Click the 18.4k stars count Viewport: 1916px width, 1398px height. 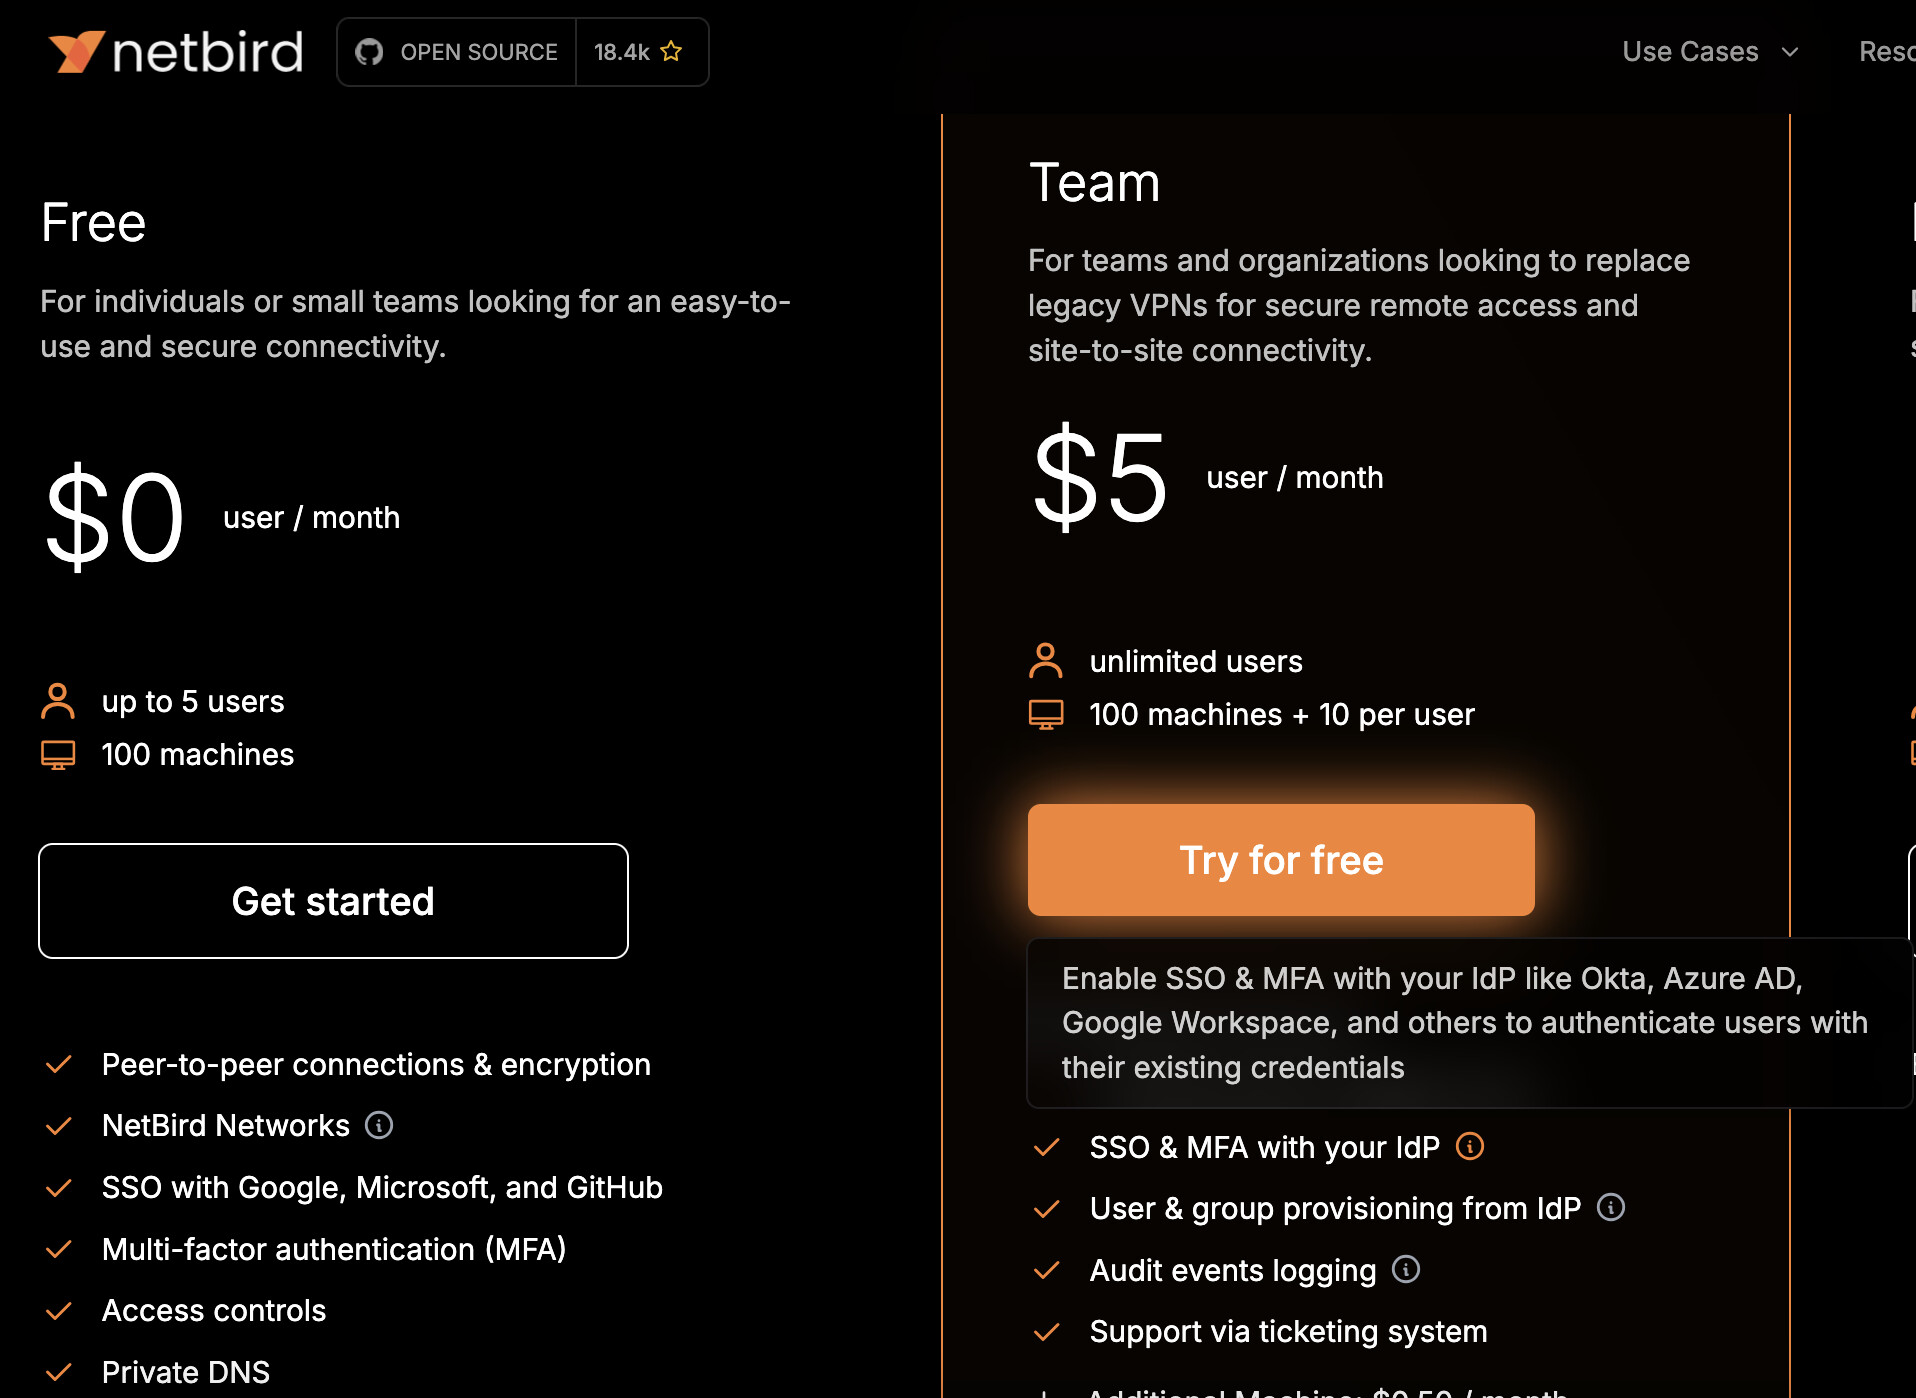621,52
